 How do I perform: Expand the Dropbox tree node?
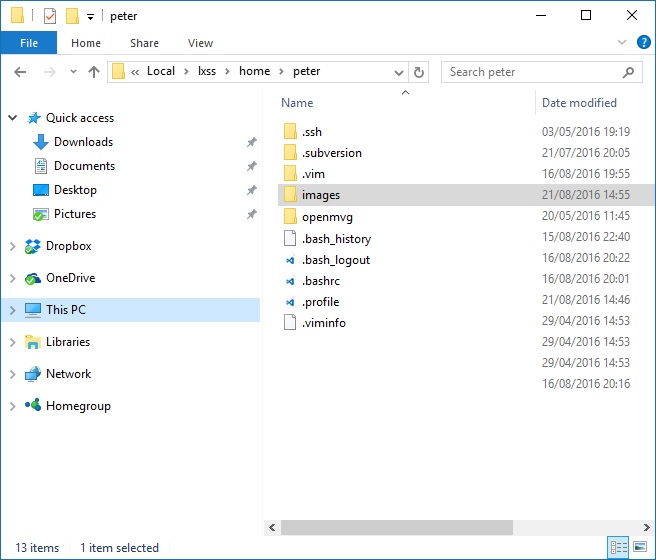click(x=13, y=246)
